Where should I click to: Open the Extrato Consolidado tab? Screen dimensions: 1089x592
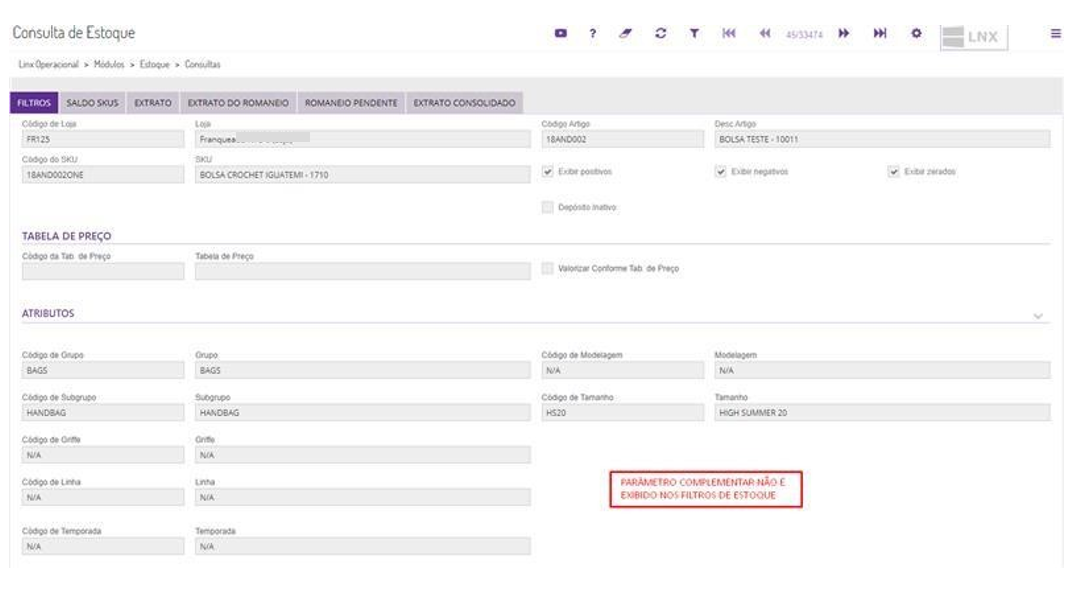[x=465, y=103]
